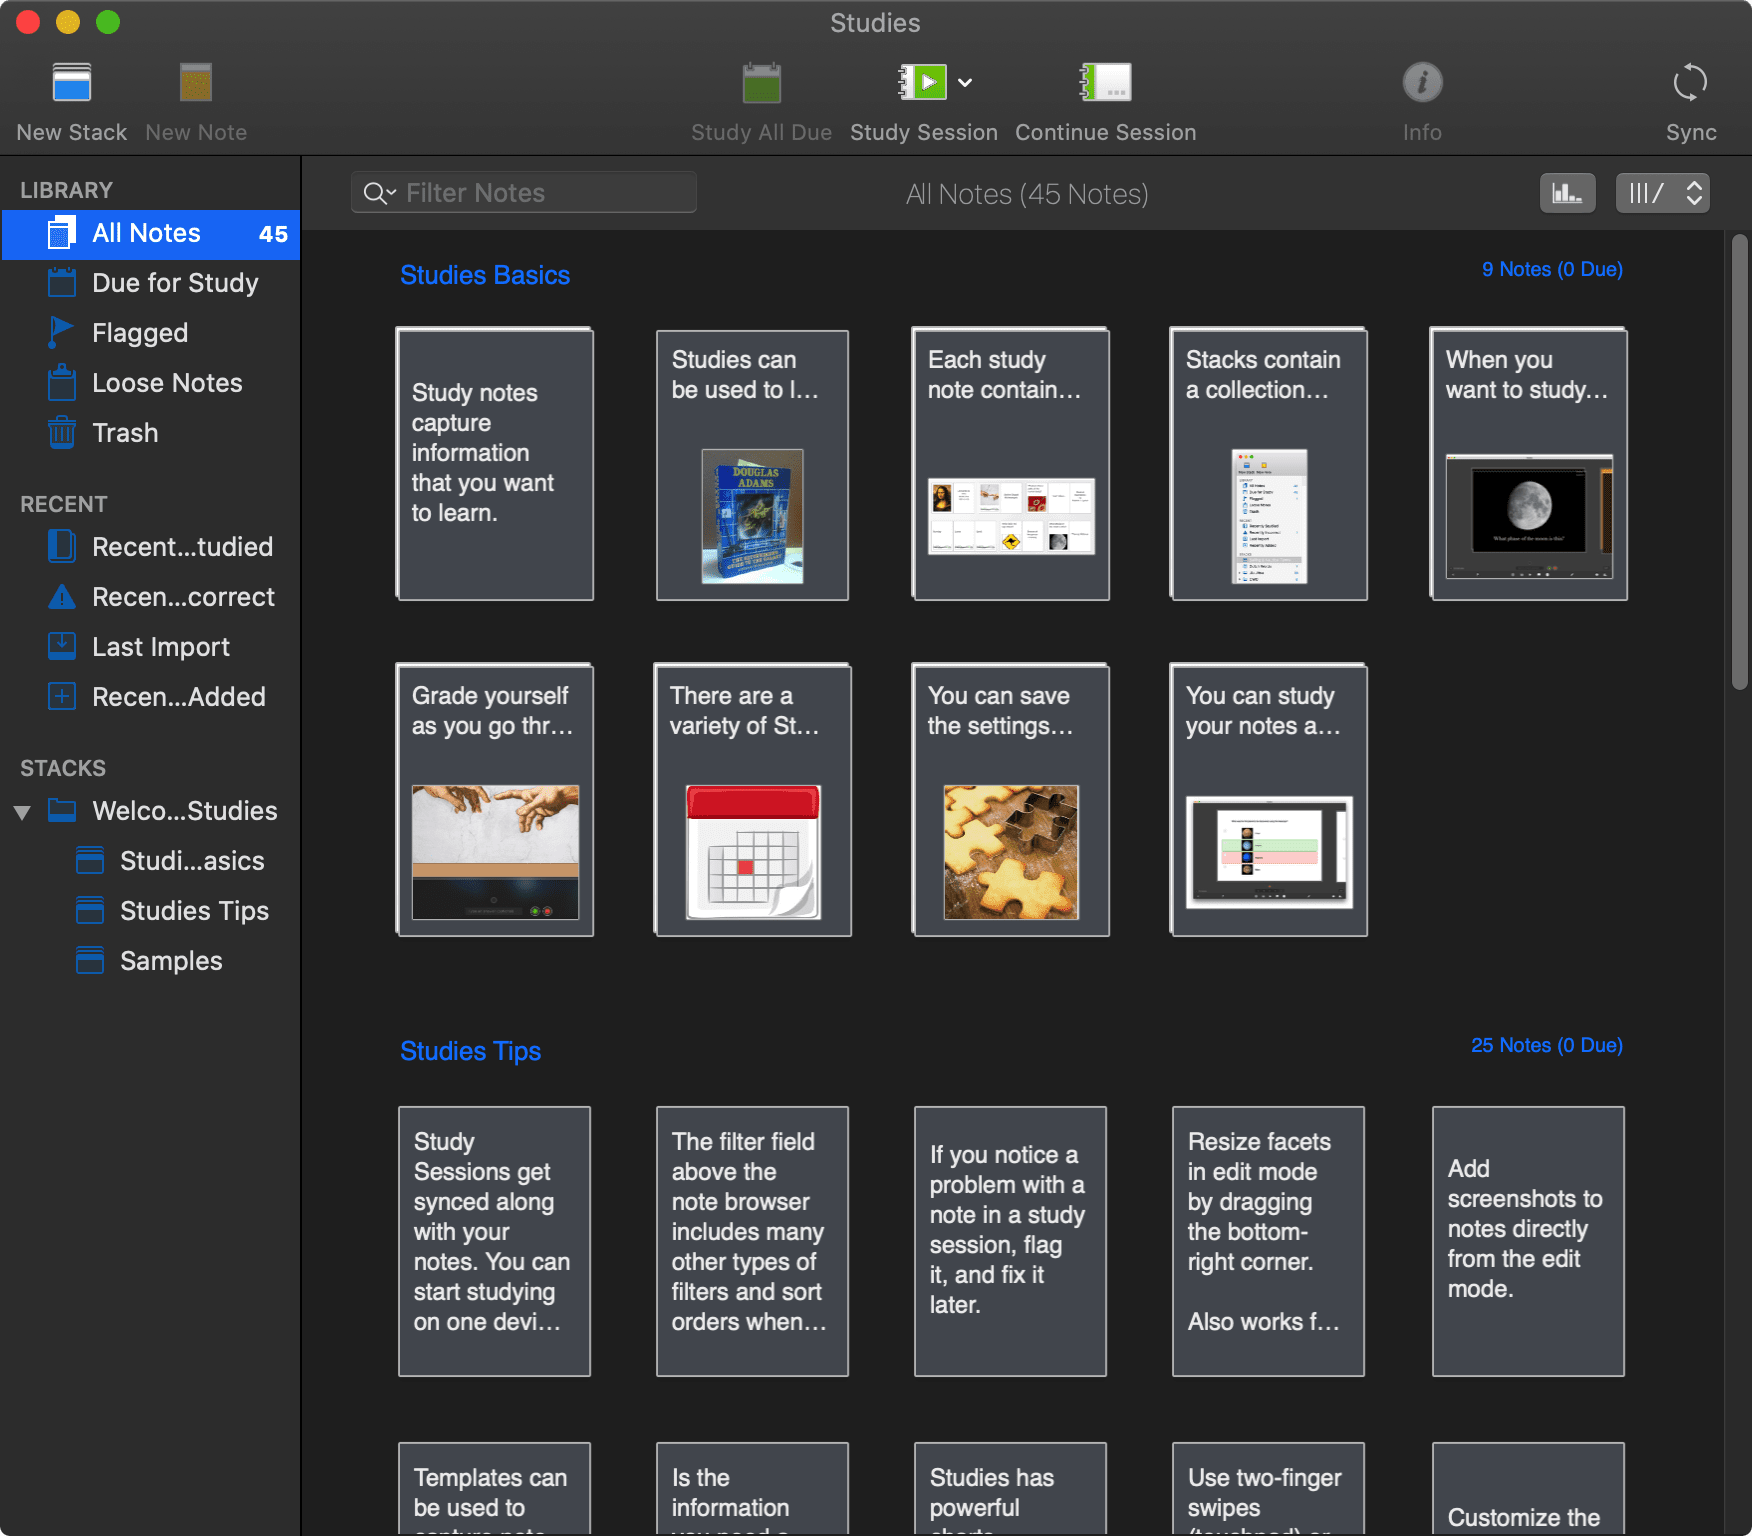The image size is (1752, 1536).
Task: Click the green zoom window button
Action: pyautogui.click(x=108, y=22)
